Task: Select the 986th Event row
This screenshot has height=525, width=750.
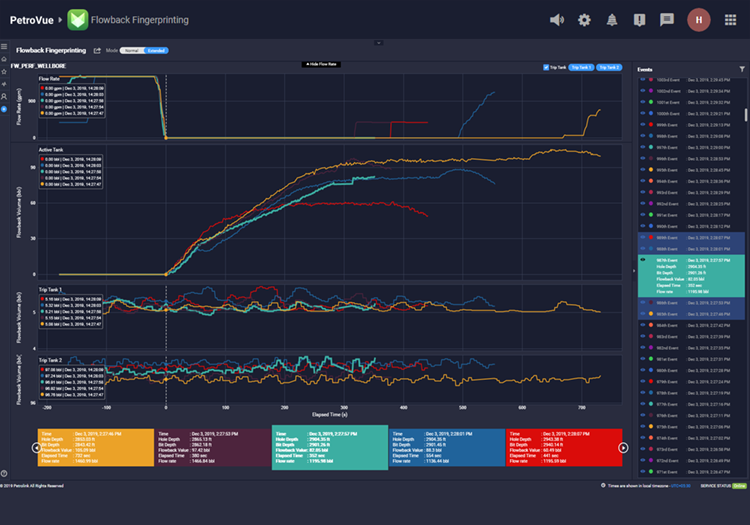Action: [691, 303]
